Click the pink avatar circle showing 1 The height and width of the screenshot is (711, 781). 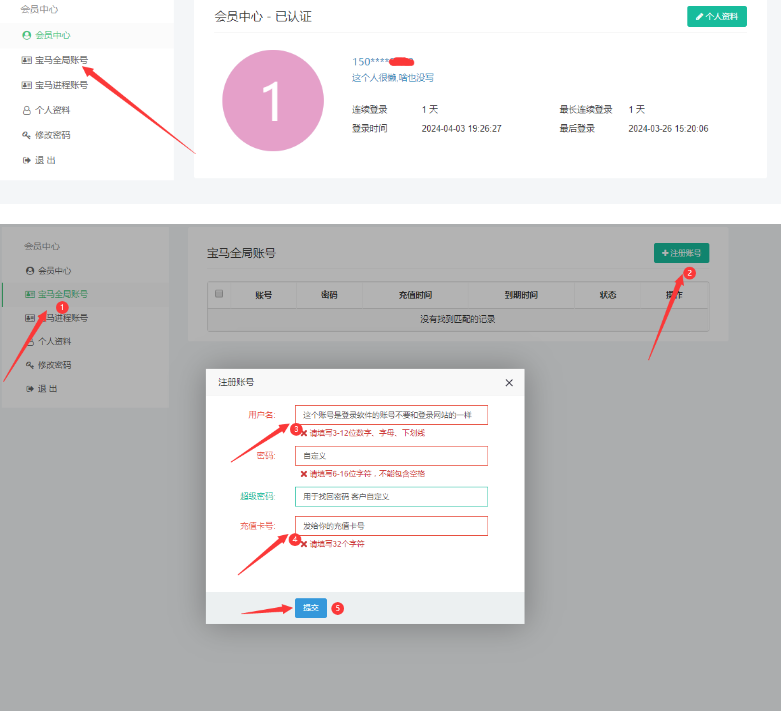(273, 100)
